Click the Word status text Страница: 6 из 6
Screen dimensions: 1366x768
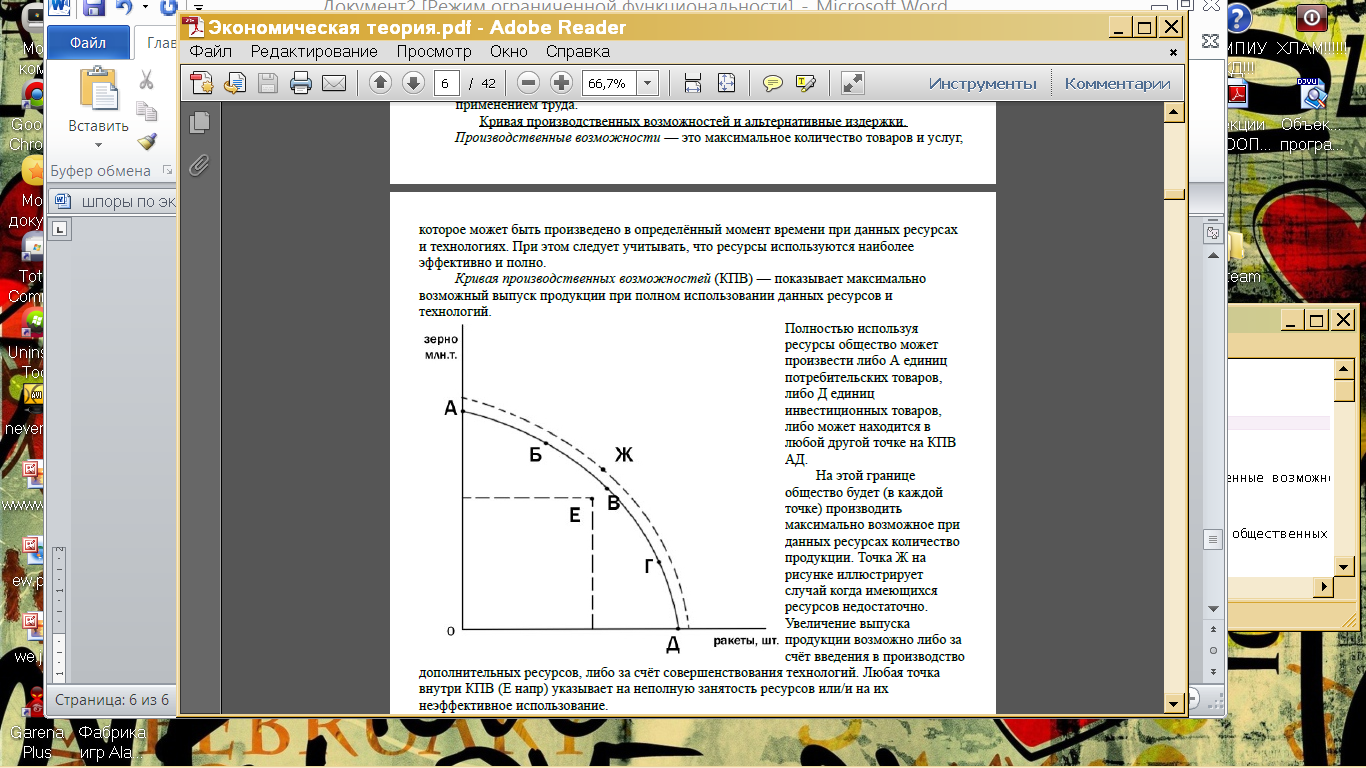point(112,700)
